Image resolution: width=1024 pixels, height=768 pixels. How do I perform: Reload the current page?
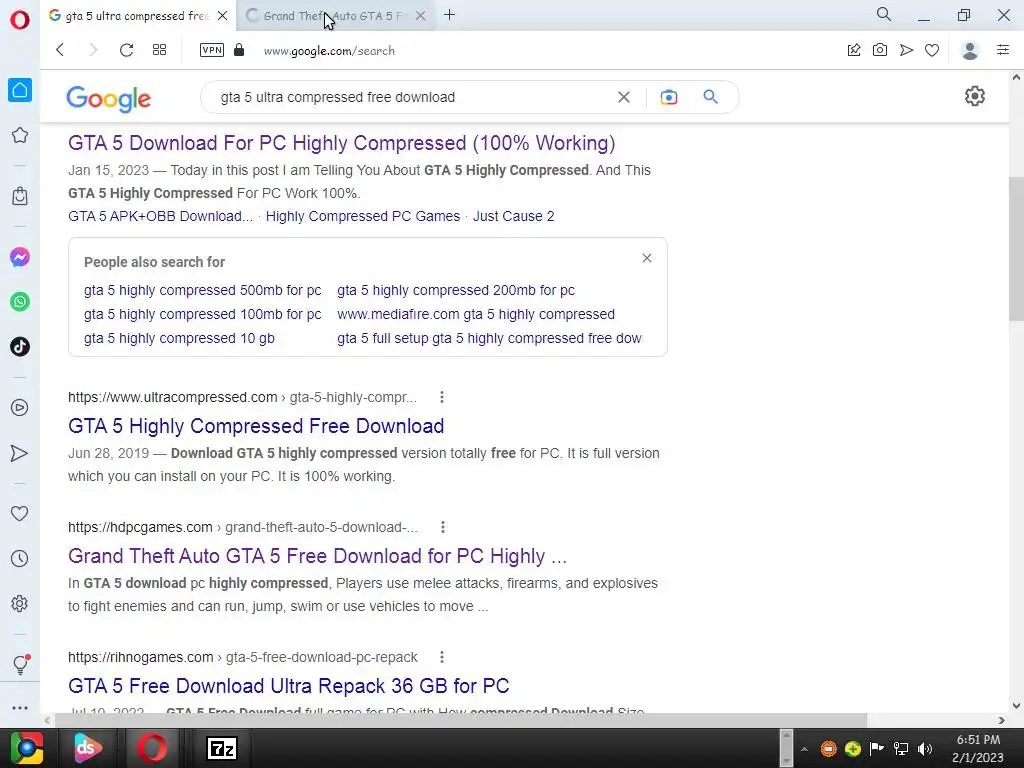(126, 50)
